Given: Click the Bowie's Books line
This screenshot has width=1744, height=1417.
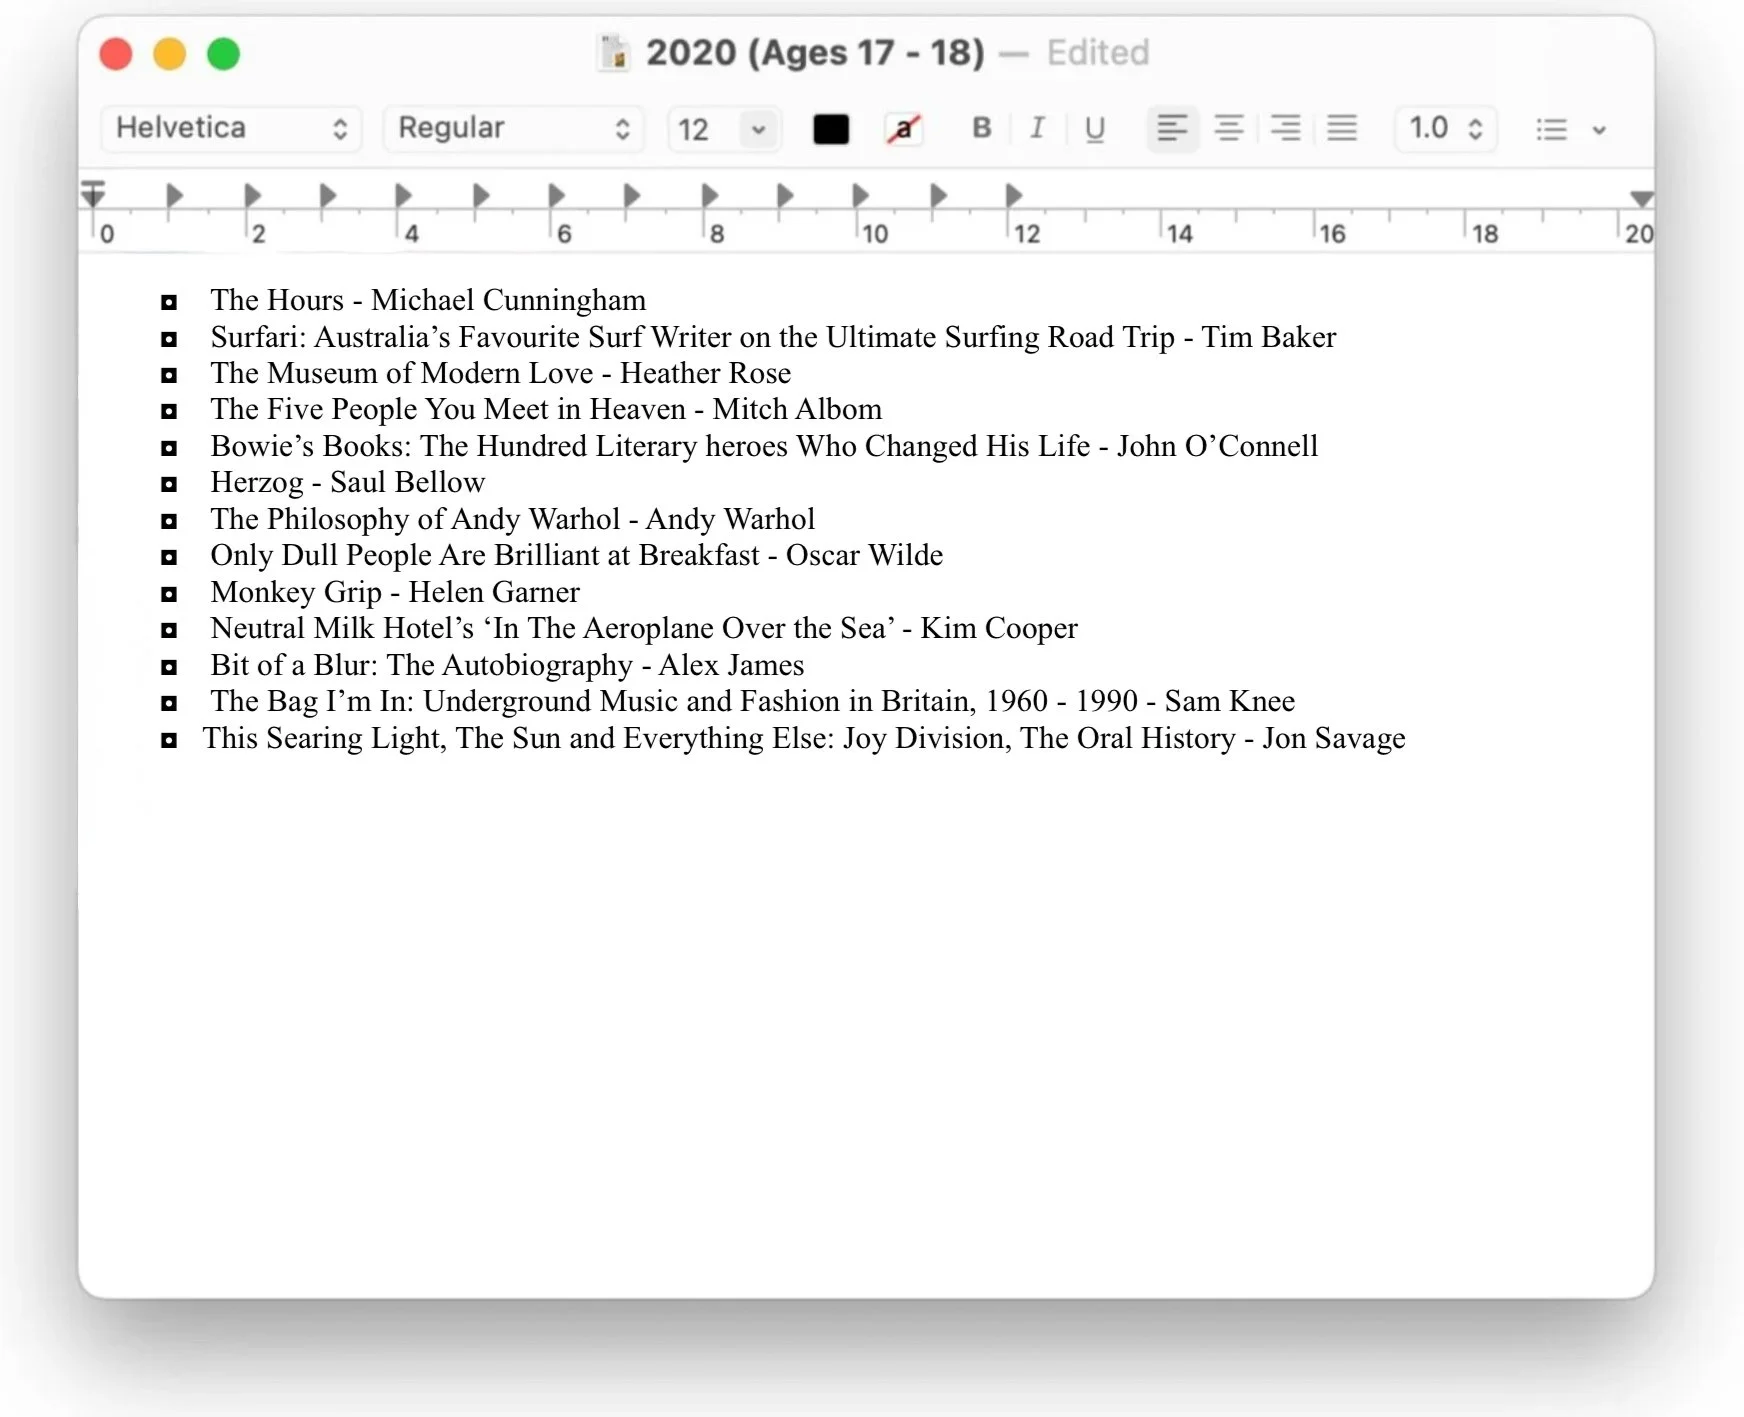Looking at the screenshot, I should click(764, 446).
